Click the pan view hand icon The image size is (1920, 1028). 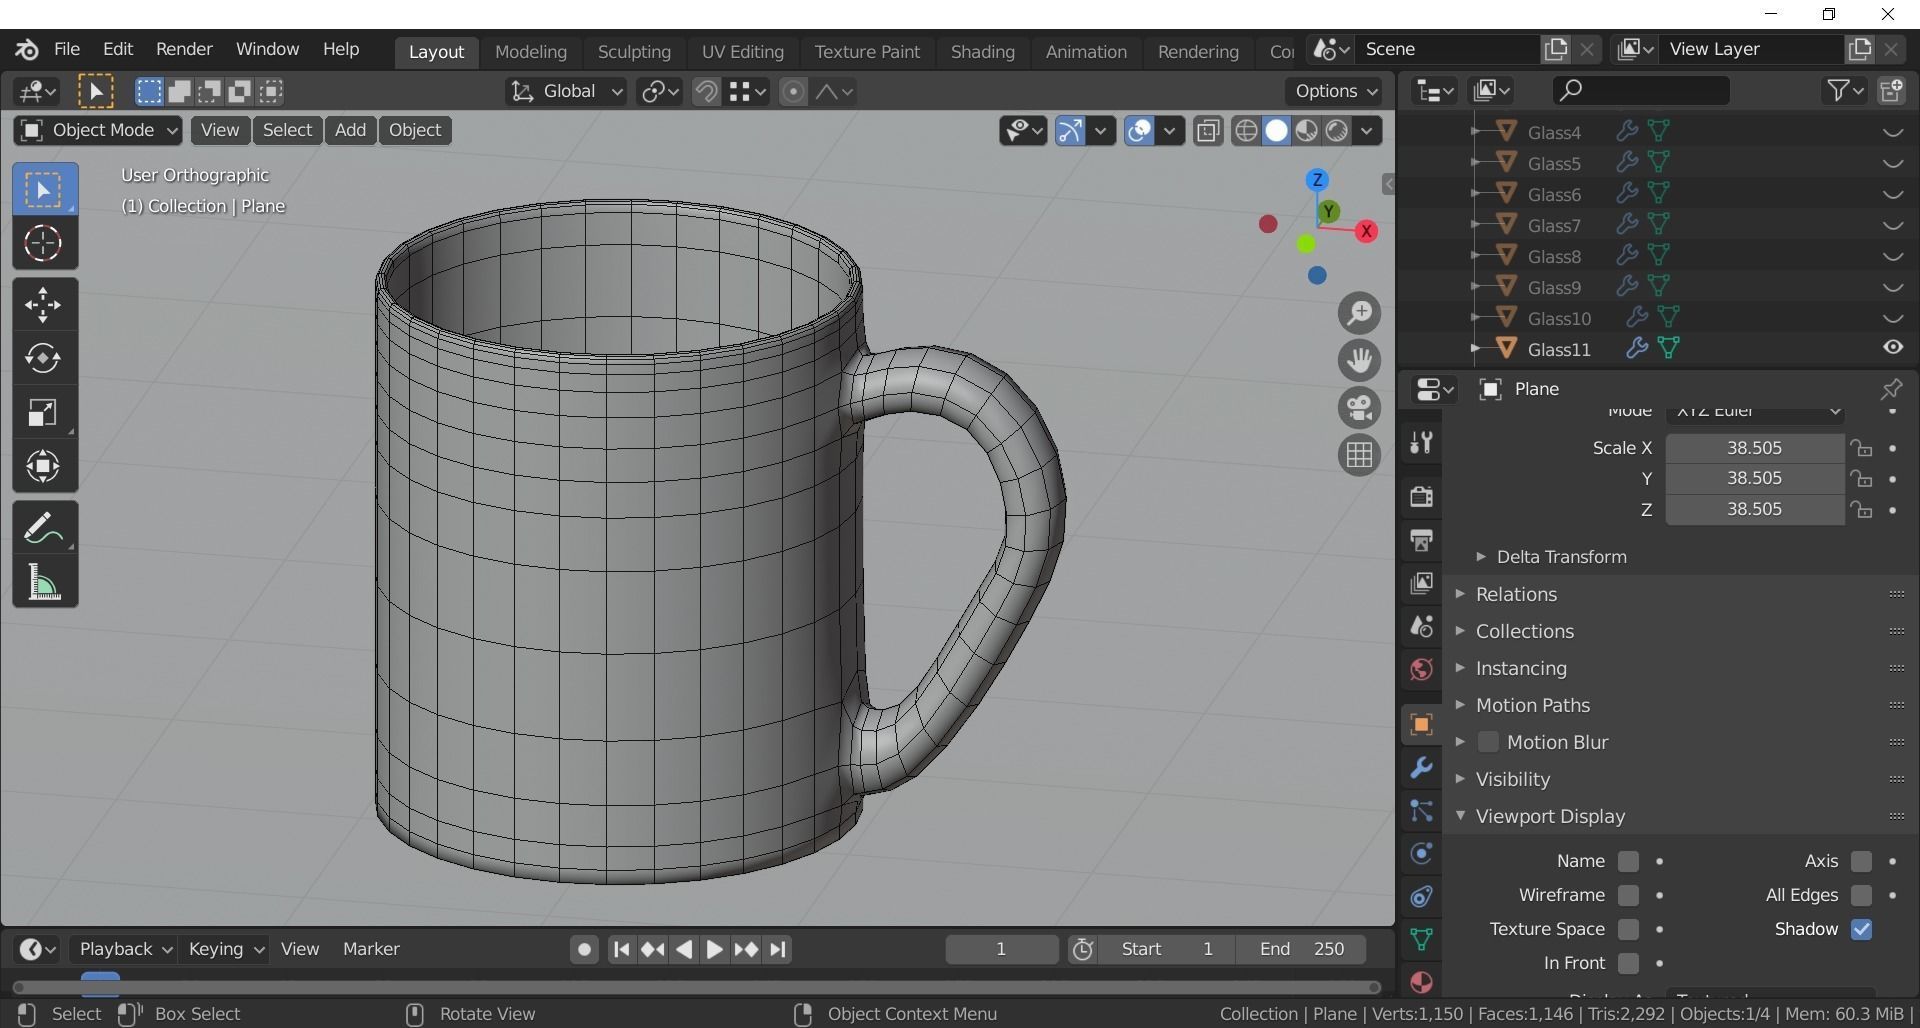[1359, 360]
